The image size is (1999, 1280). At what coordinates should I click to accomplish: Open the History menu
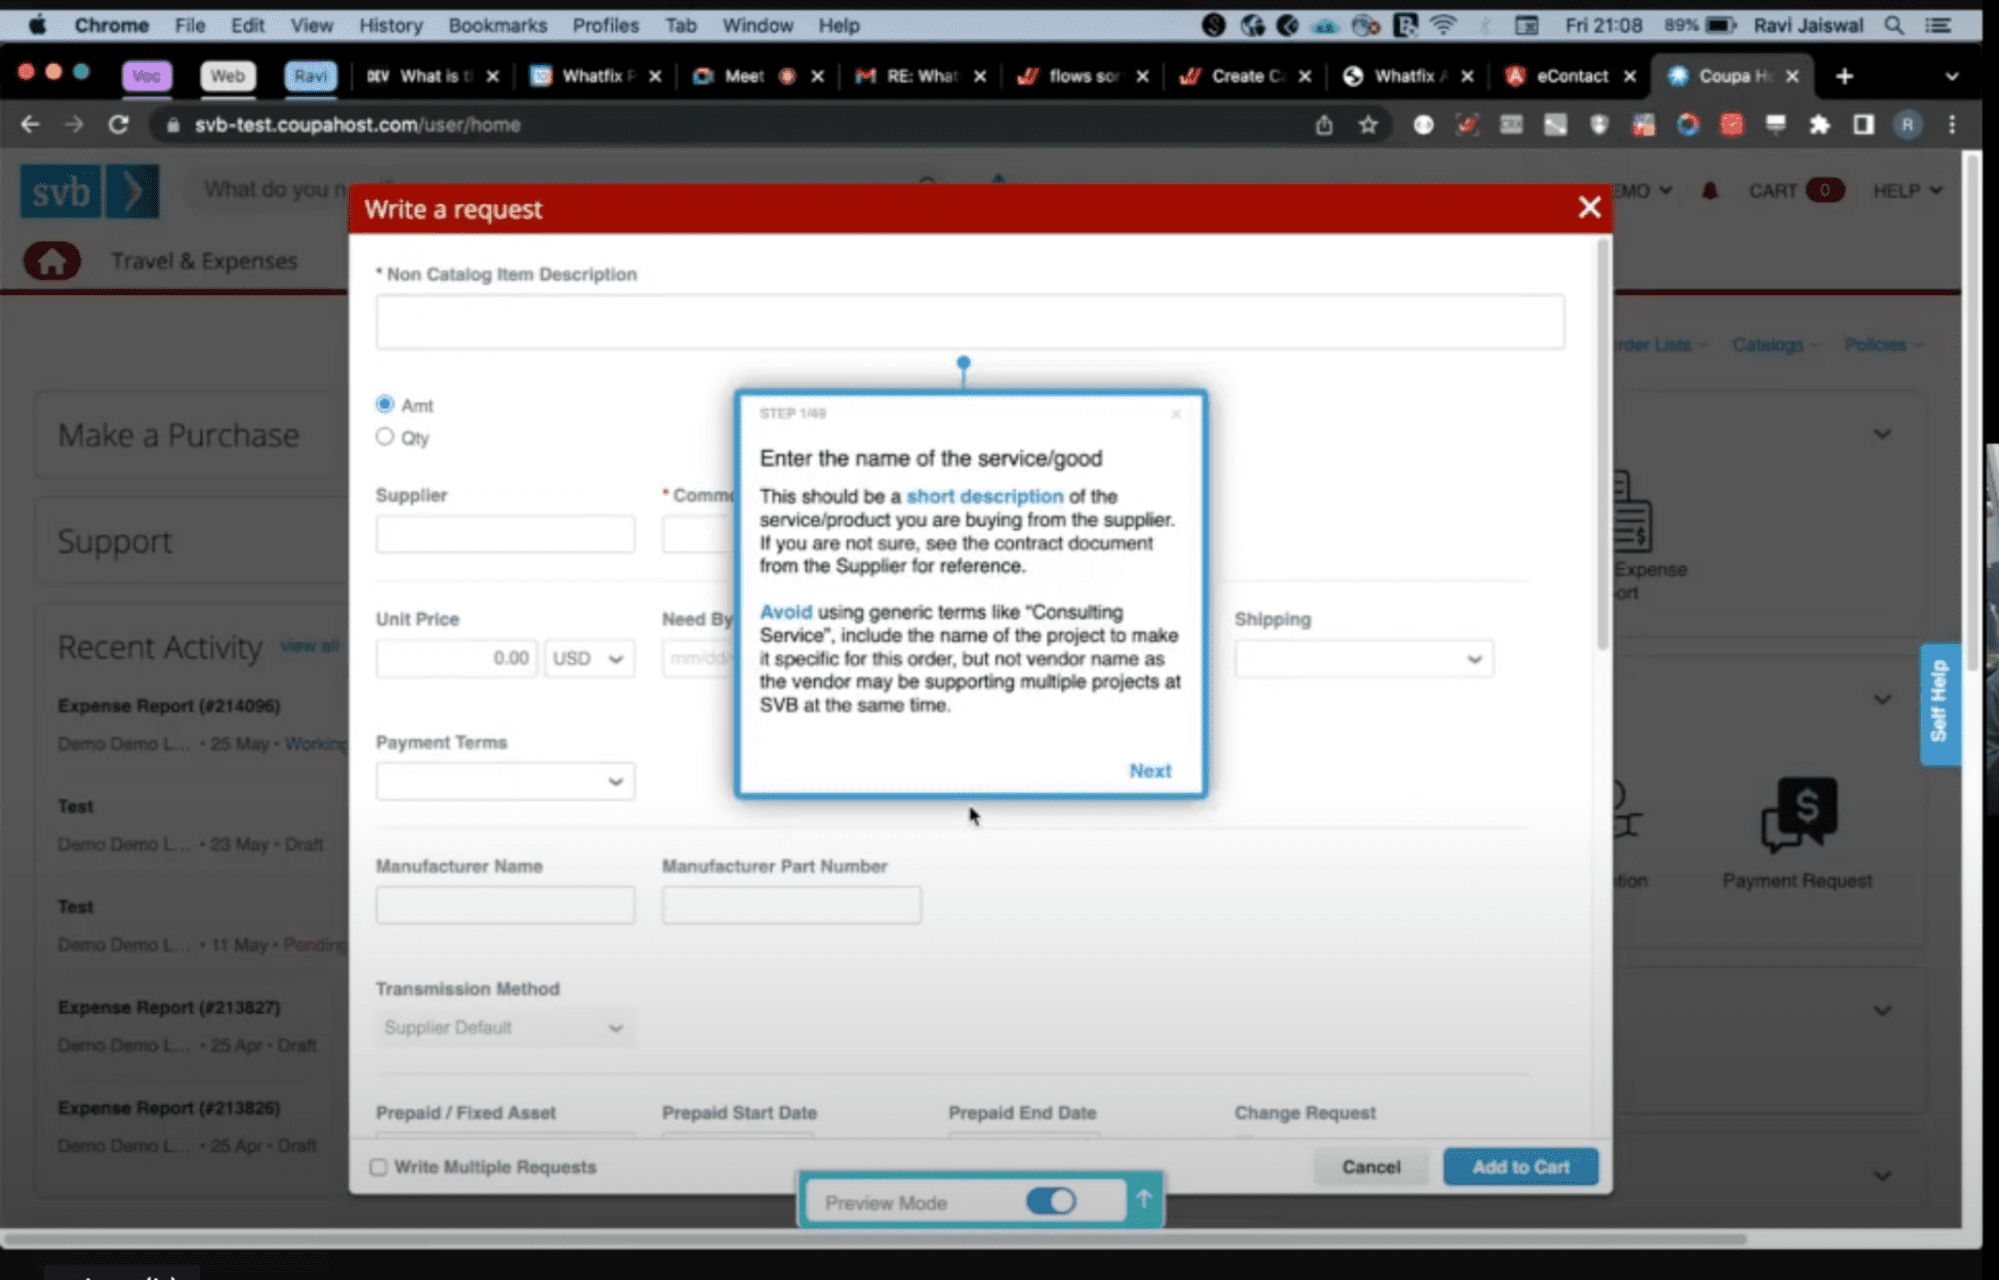[x=391, y=25]
